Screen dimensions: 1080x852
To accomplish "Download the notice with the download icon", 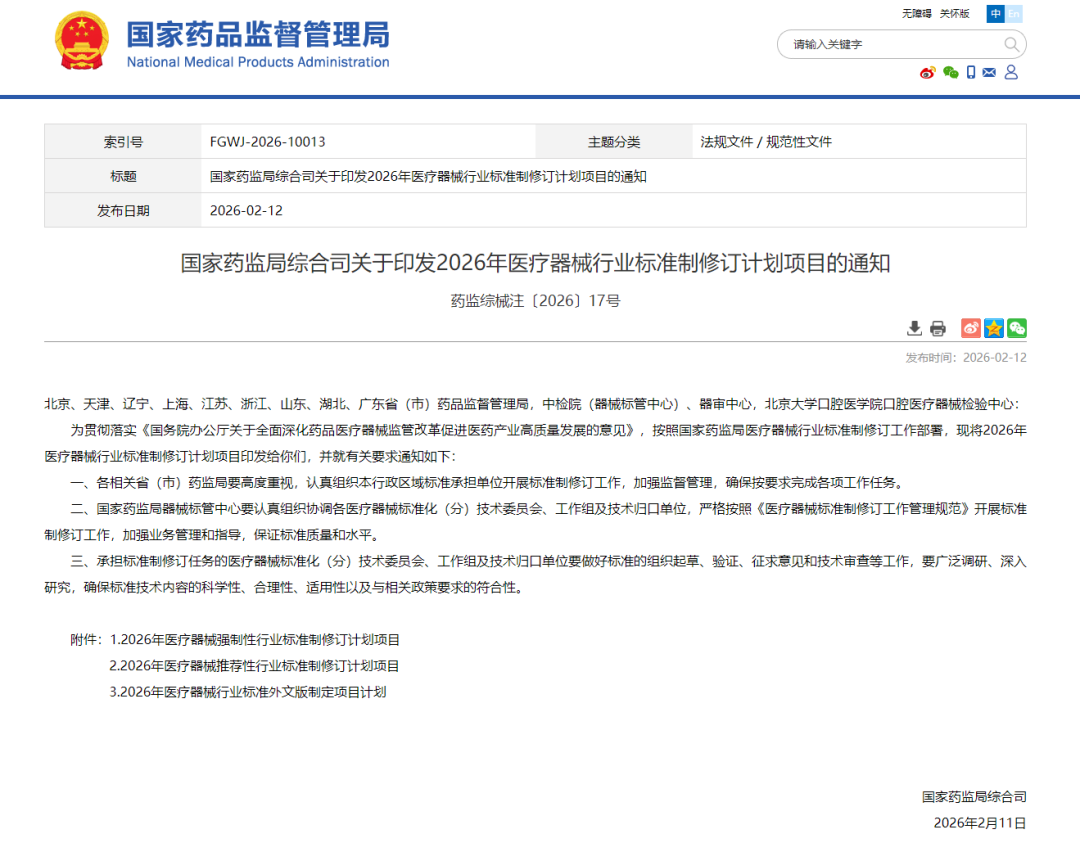I will click(914, 329).
